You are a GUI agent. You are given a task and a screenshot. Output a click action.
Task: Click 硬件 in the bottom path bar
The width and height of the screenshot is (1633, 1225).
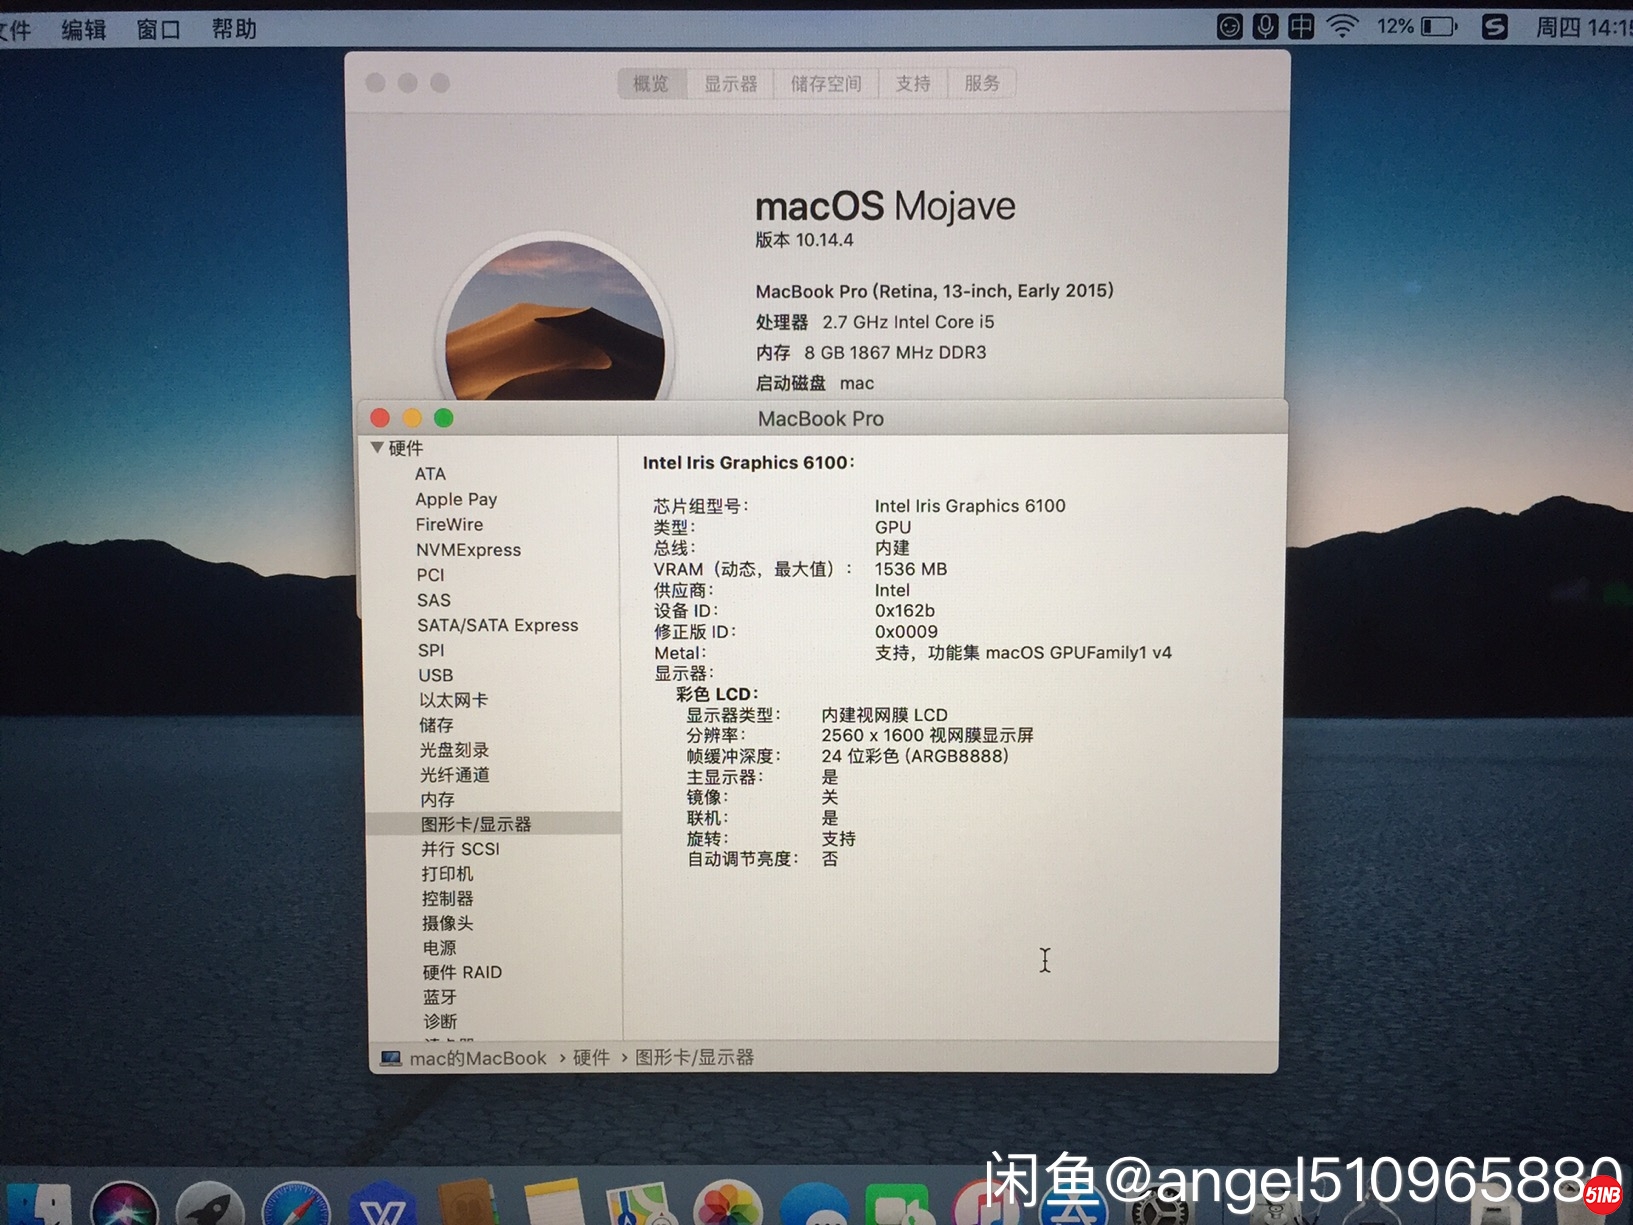(x=591, y=1058)
